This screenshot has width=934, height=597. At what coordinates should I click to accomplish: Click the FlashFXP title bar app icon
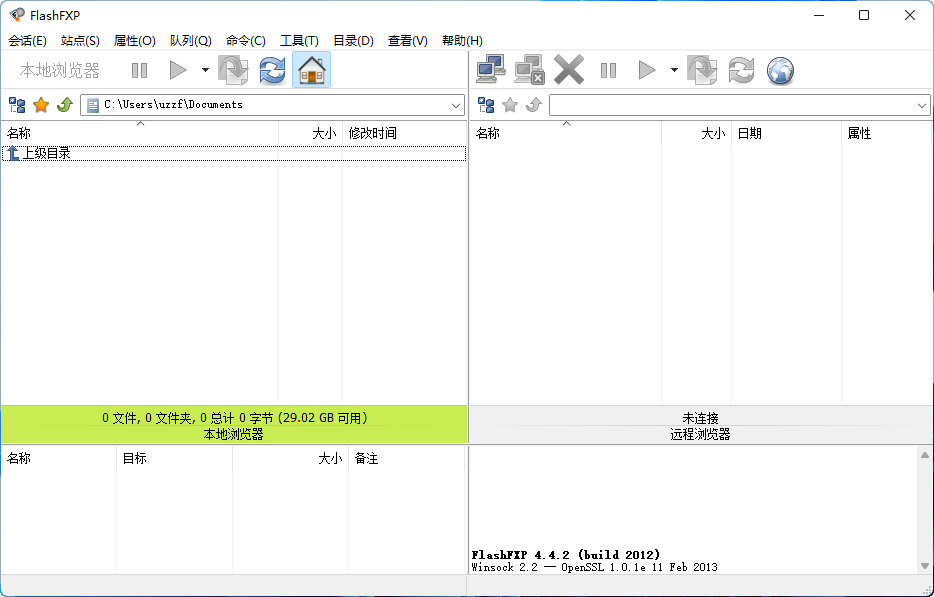[x=17, y=15]
